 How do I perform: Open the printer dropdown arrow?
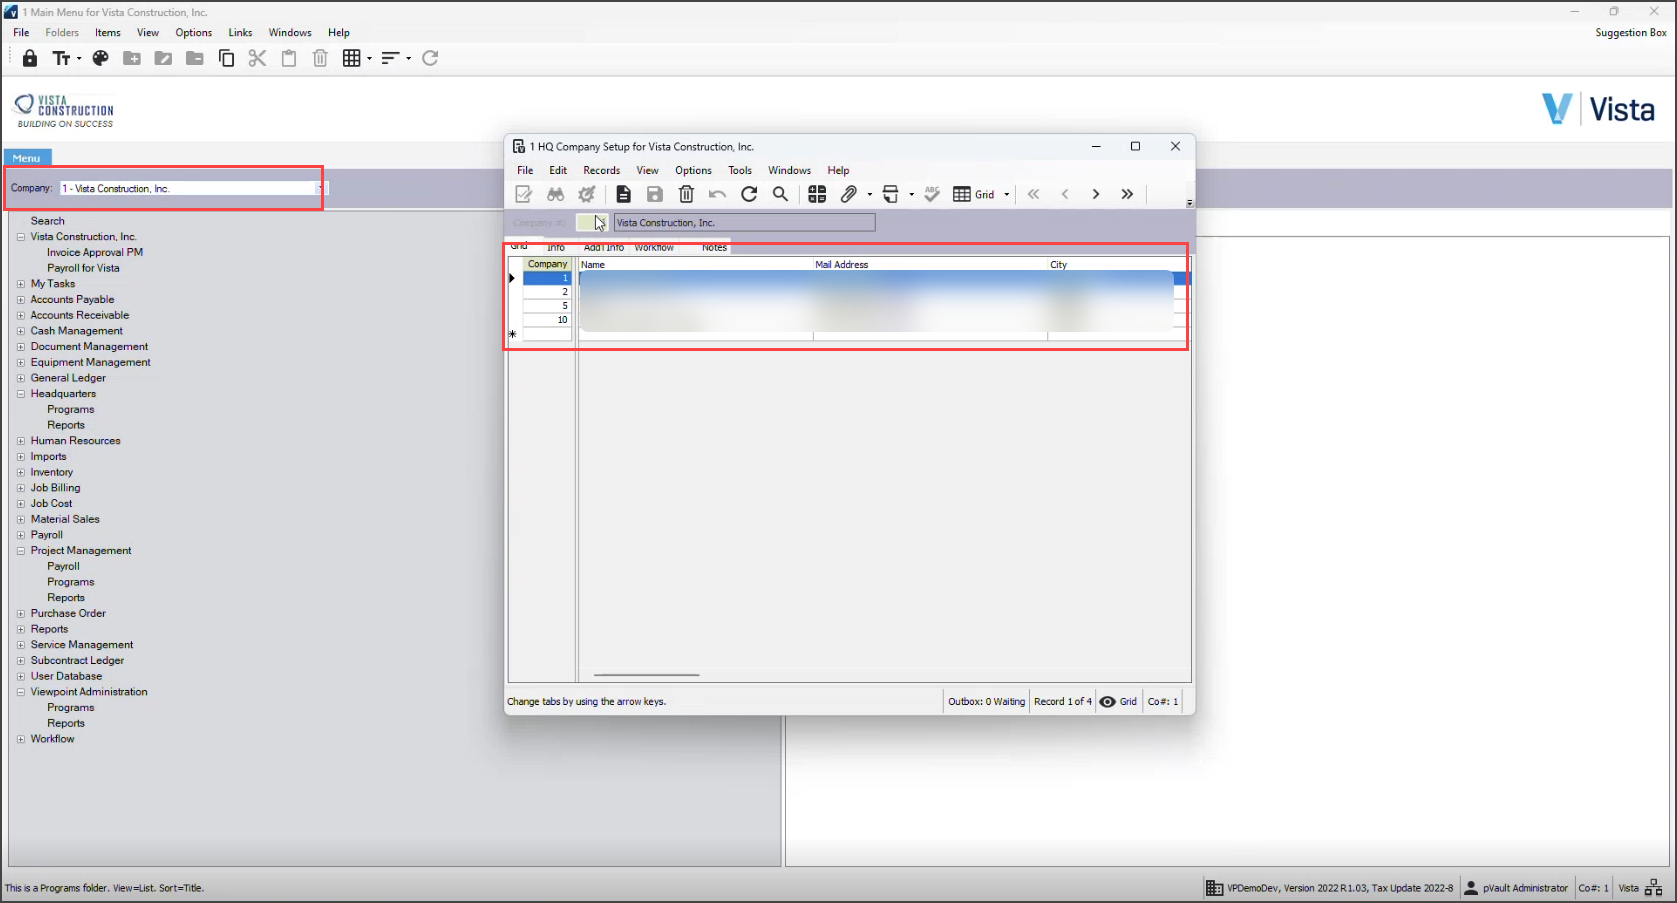click(911, 195)
